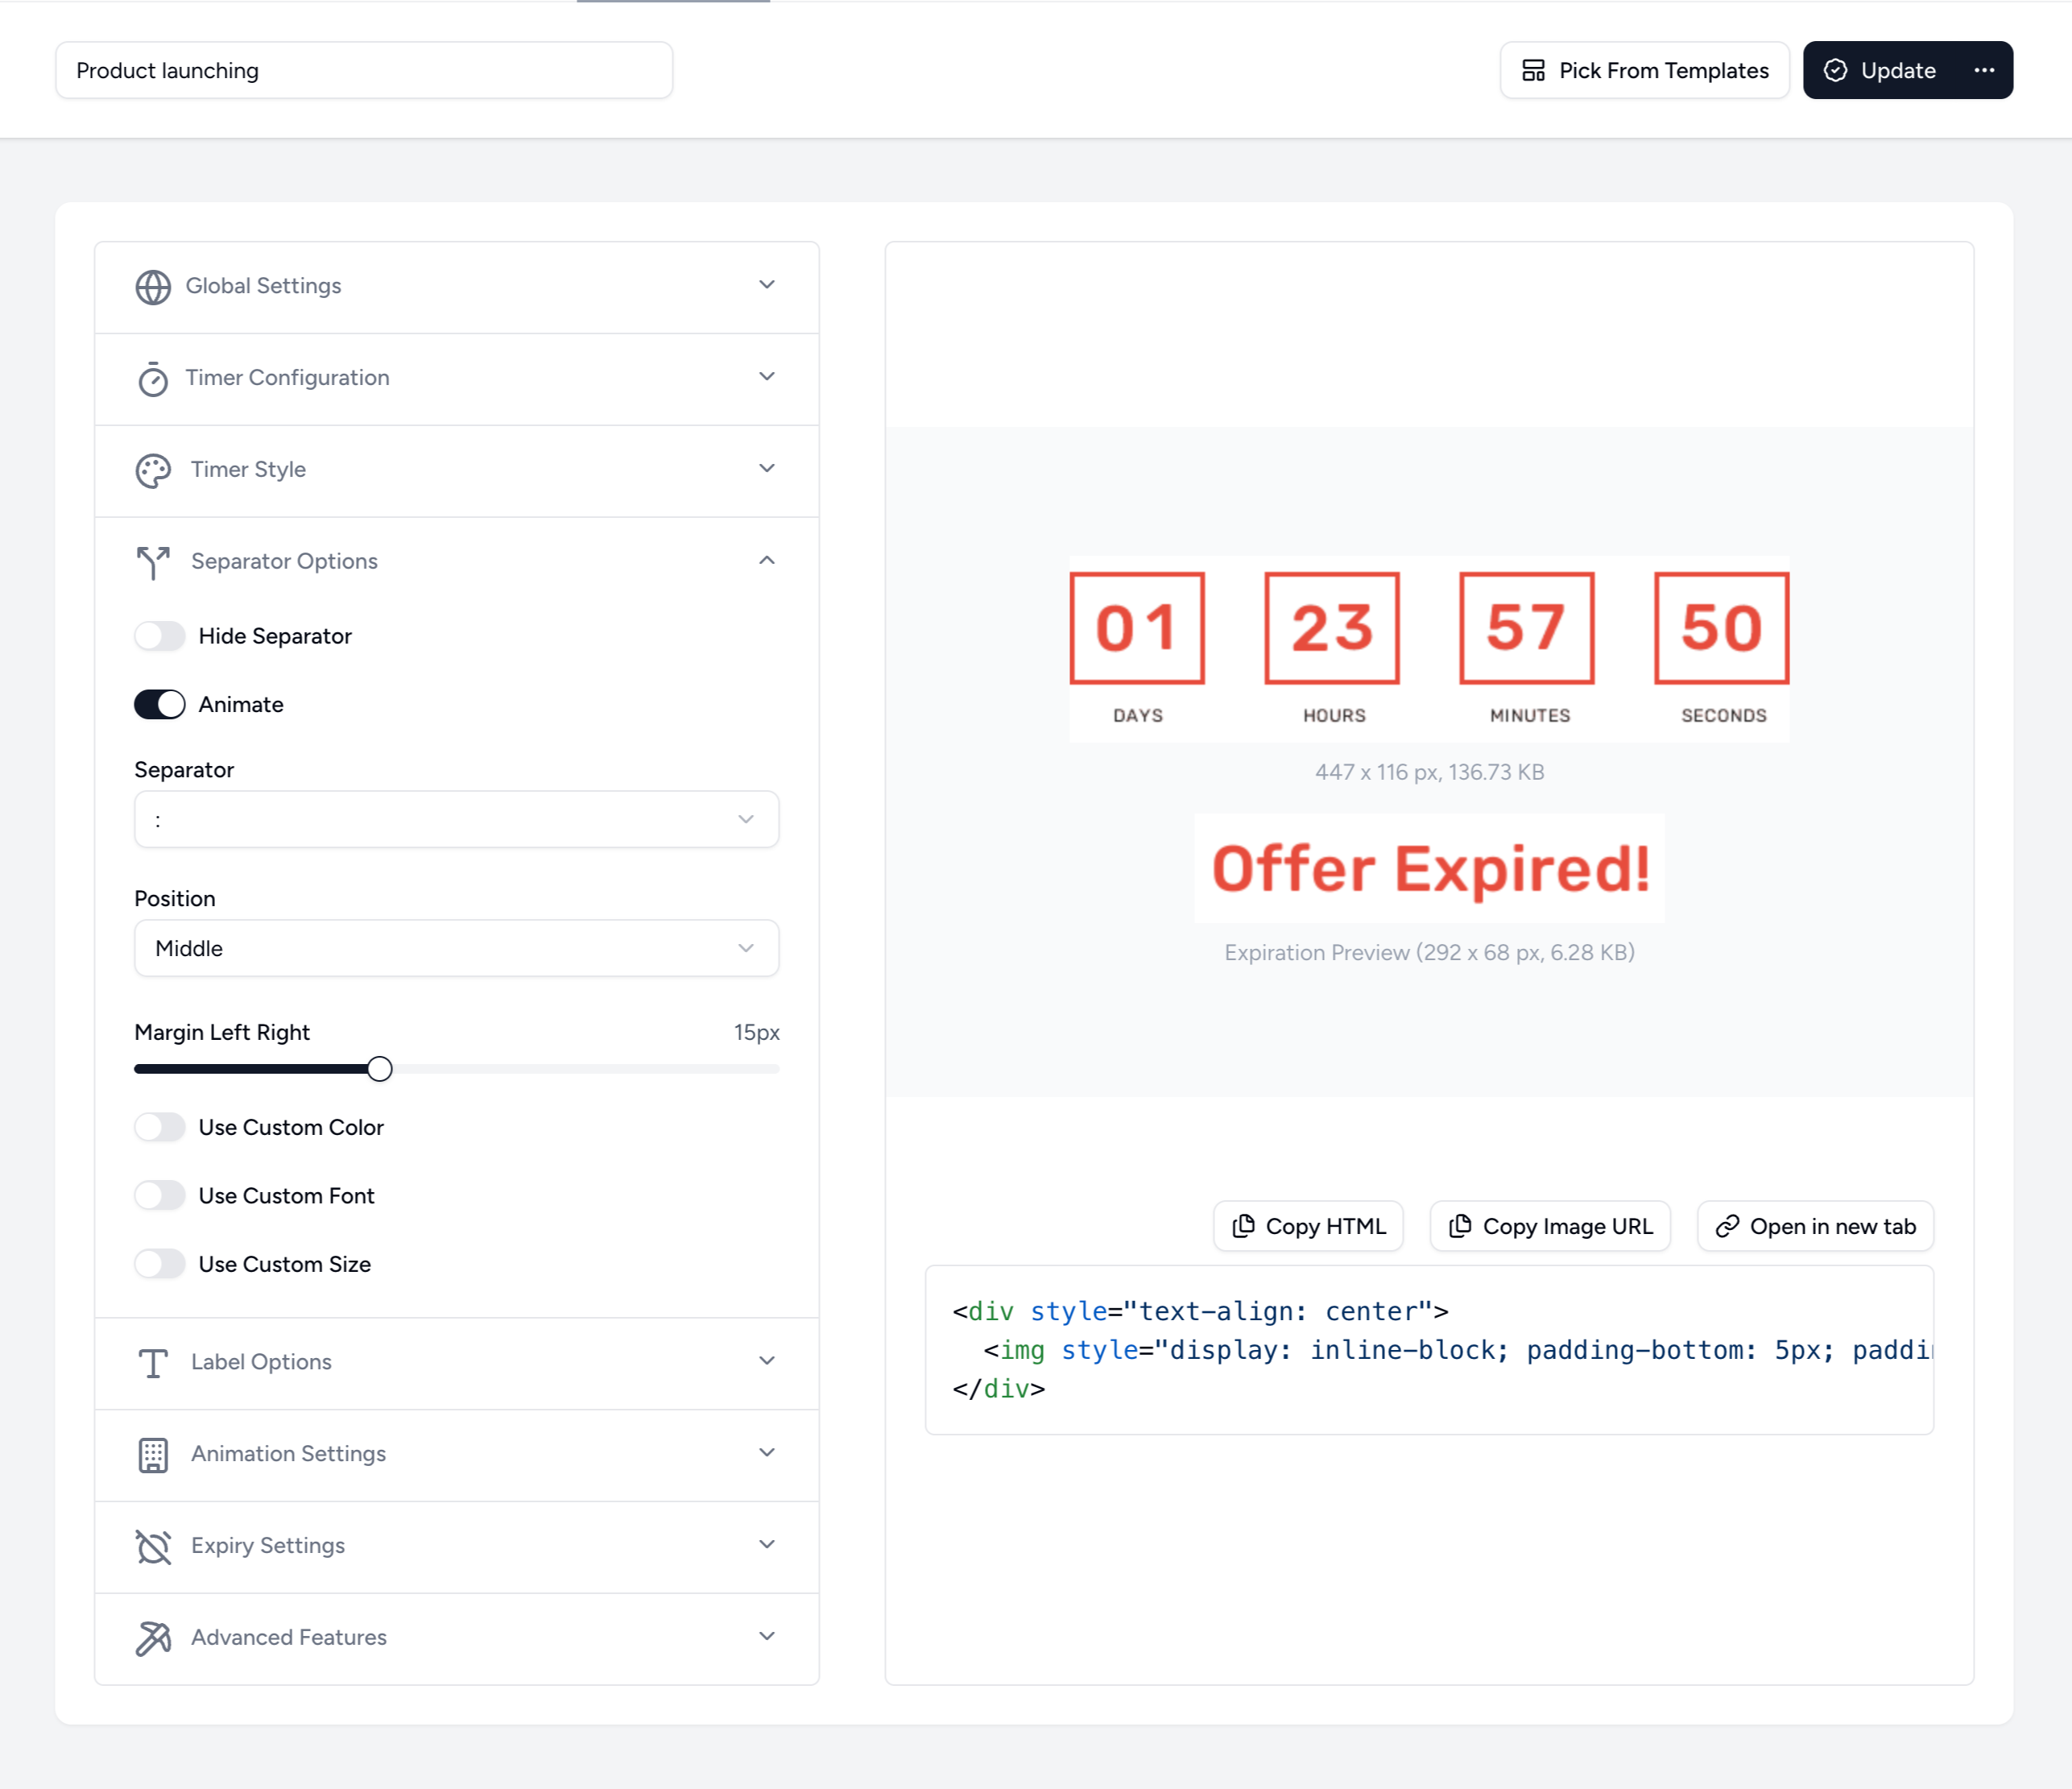Collapse the Separator Options section

(766, 560)
